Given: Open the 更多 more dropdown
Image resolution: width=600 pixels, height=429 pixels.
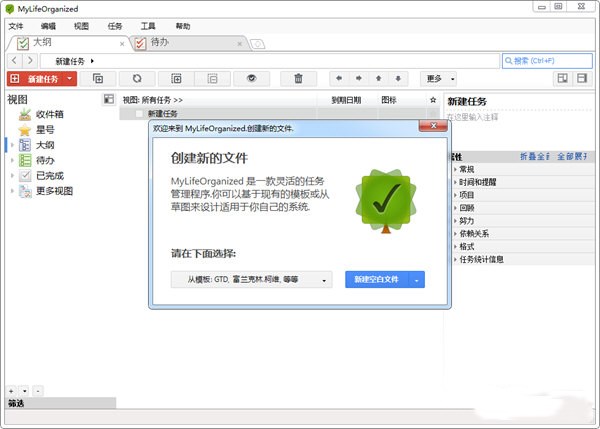Looking at the screenshot, I should (438, 79).
